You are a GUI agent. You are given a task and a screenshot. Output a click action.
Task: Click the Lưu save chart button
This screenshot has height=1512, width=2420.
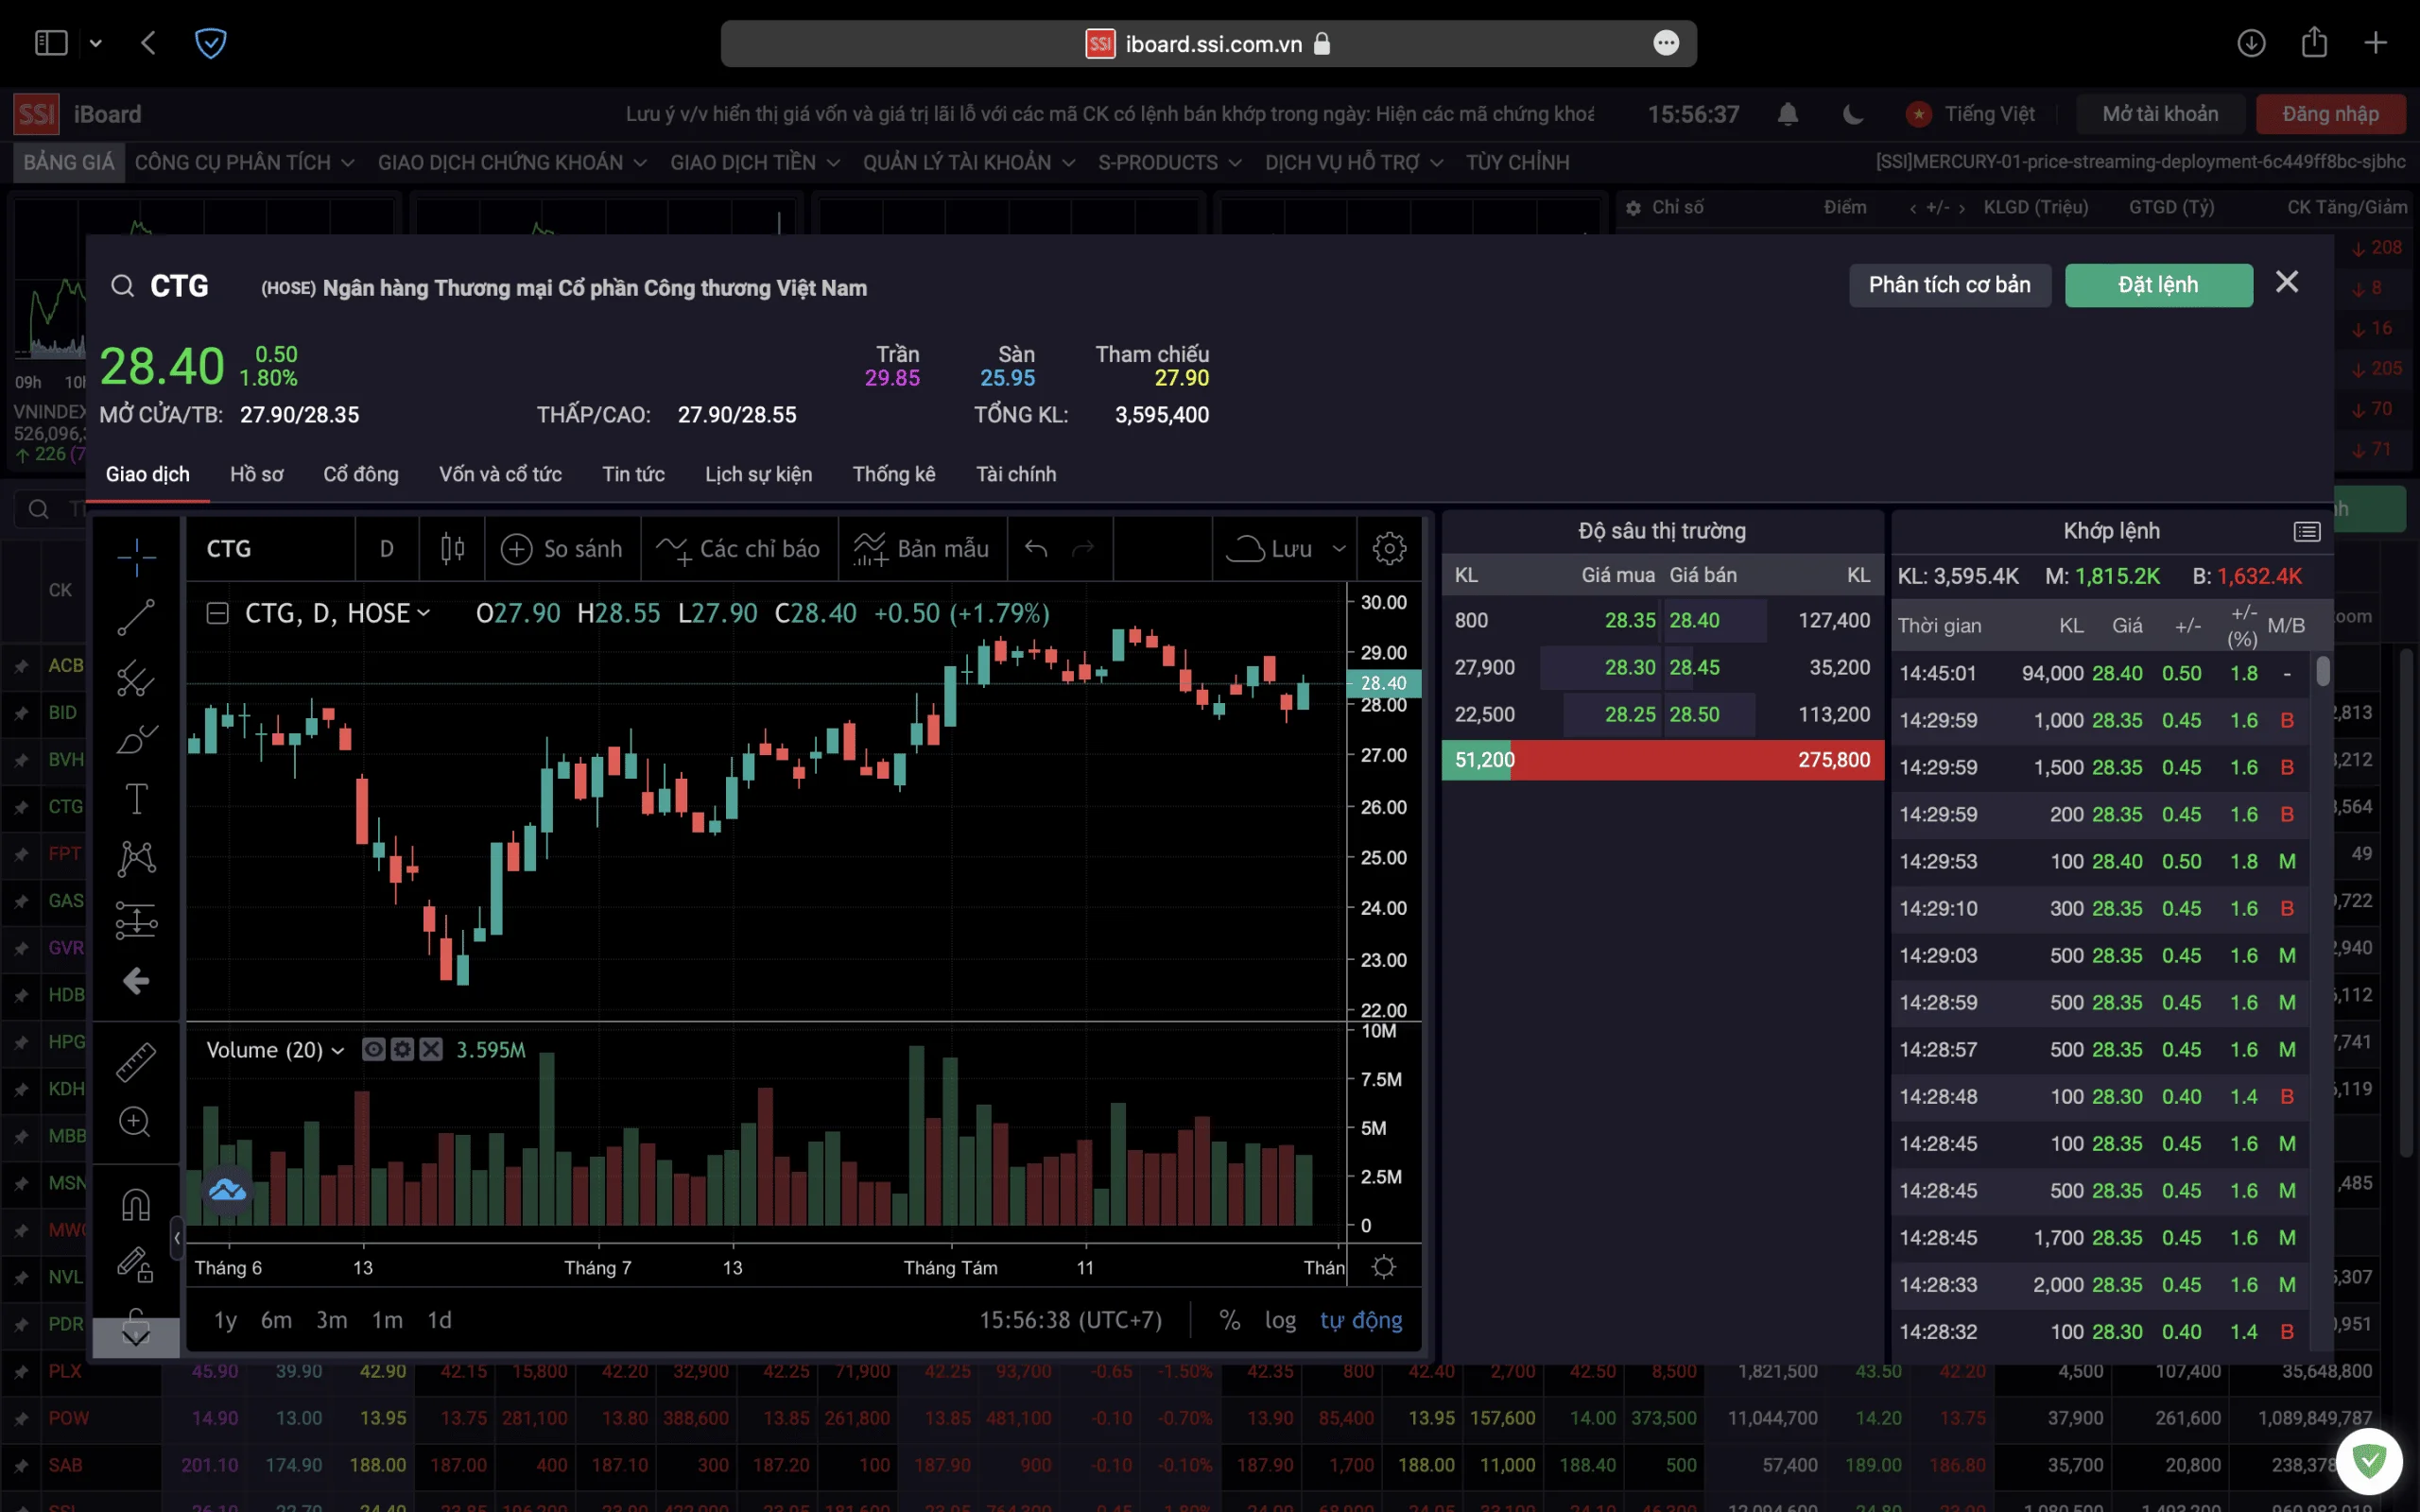click(1269, 548)
